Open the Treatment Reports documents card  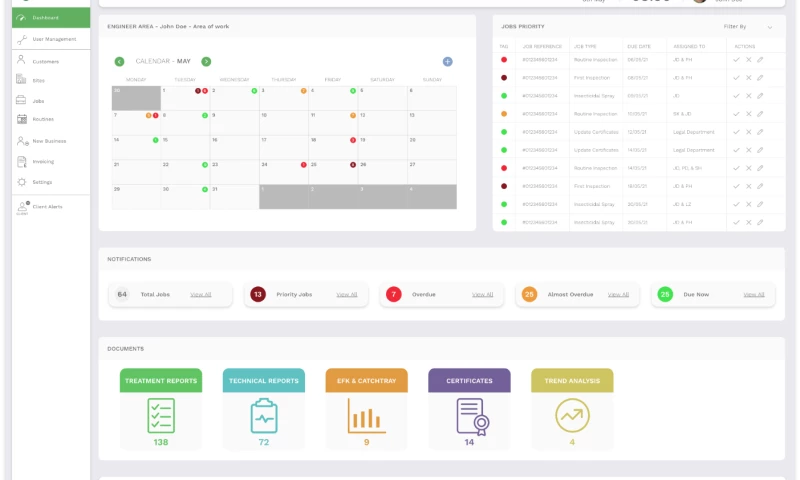tap(161, 410)
